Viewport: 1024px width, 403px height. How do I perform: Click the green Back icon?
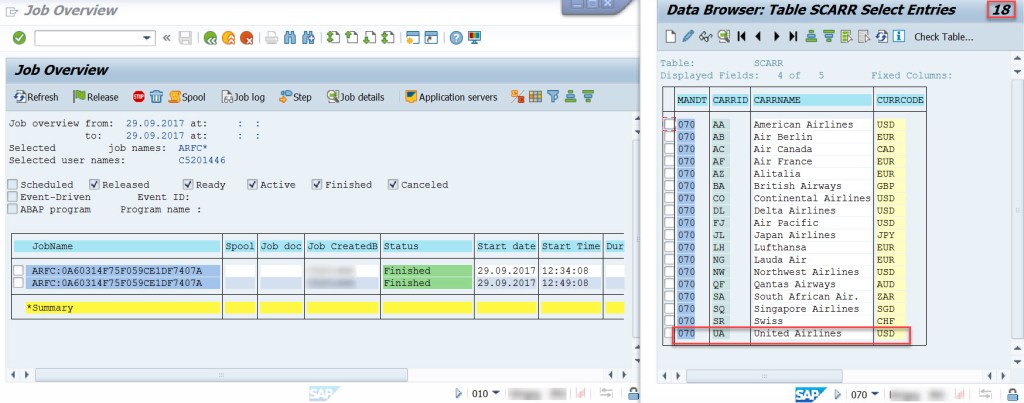[x=210, y=38]
